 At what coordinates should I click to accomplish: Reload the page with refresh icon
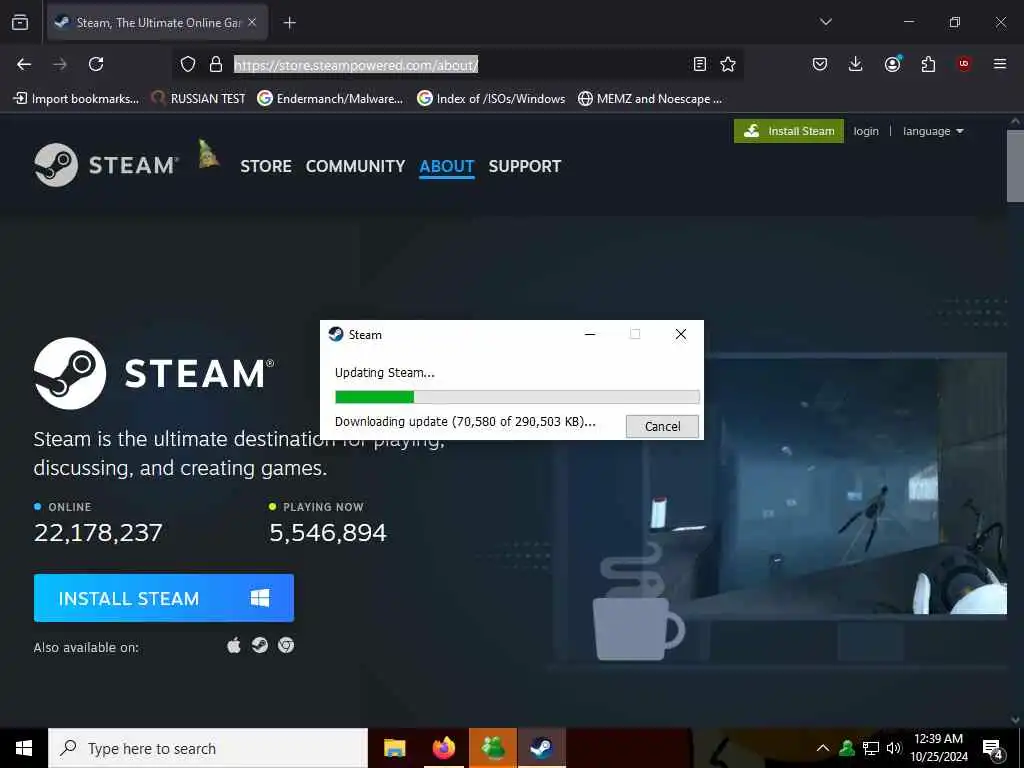[x=96, y=64]
